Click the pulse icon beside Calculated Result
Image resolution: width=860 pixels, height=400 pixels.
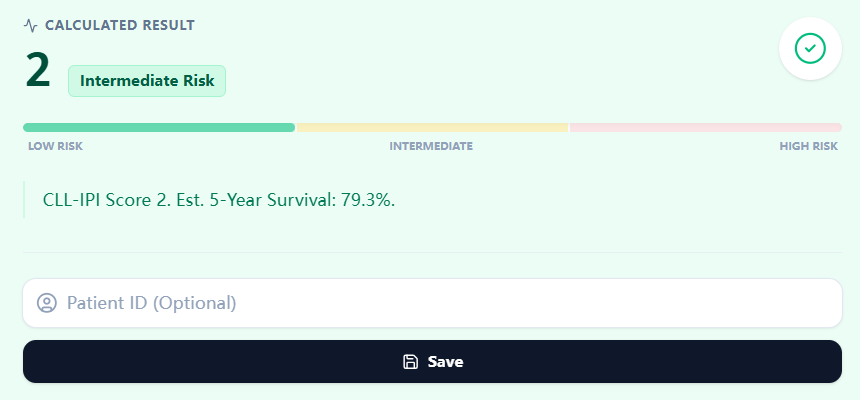(31, 25)
